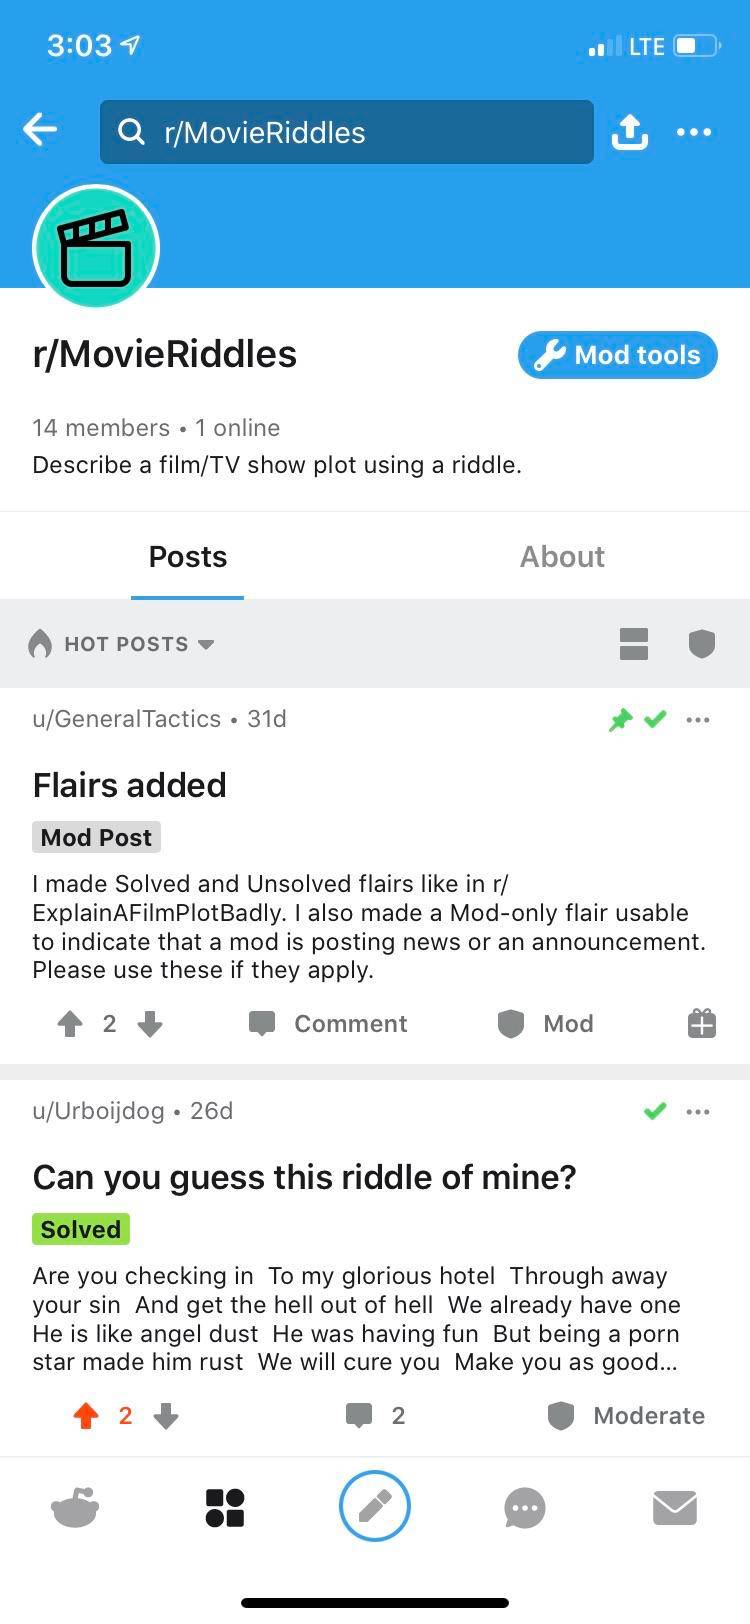Image resolution: width=750 pixels, height=1624 pixels.
Task: Tap the green approved checkmark on Urboijdog's post
Action: coord(655,1111)
